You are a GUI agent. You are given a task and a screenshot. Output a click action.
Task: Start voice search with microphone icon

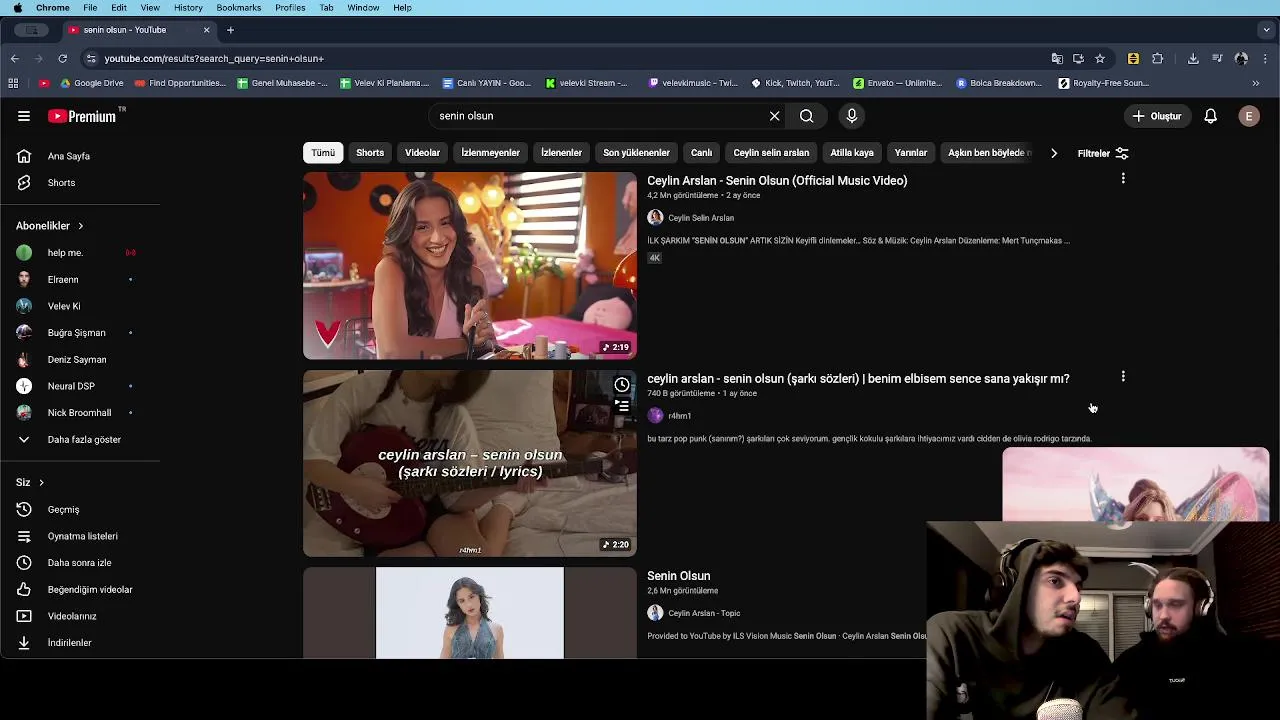point(852,116)
